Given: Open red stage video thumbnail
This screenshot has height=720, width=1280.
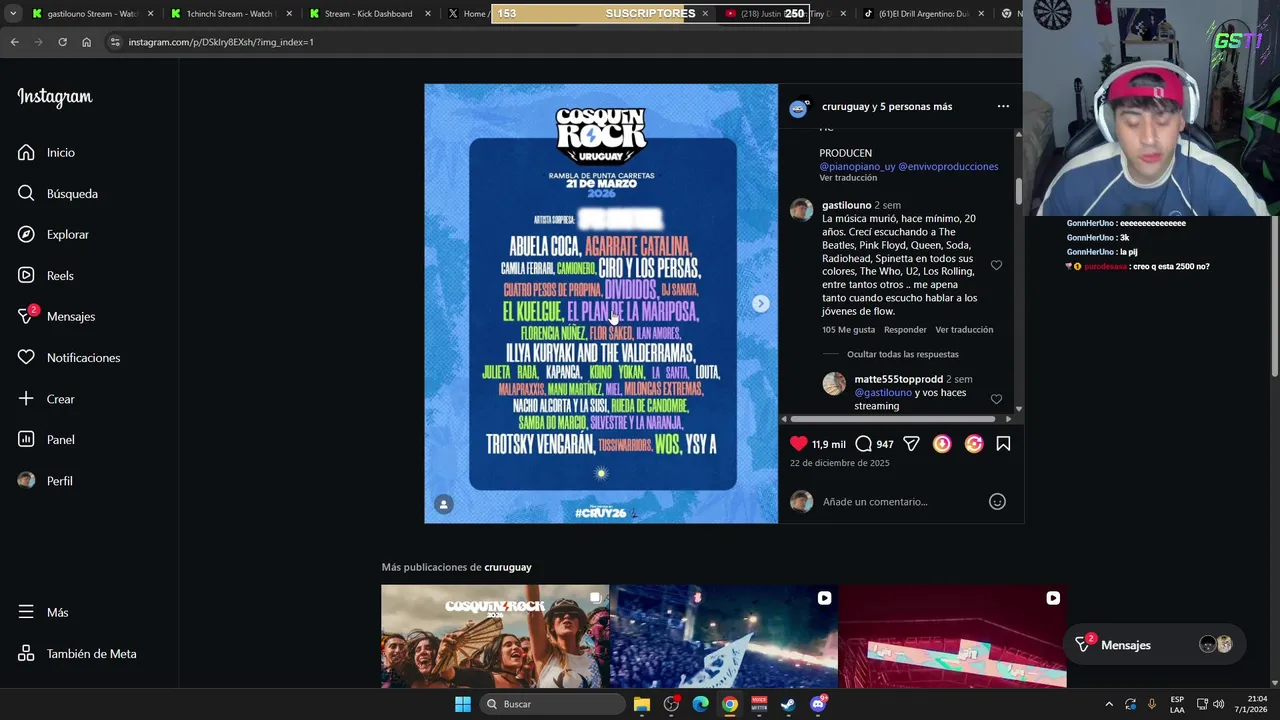Looking at the screenshot, I should [x=953, y=636].
